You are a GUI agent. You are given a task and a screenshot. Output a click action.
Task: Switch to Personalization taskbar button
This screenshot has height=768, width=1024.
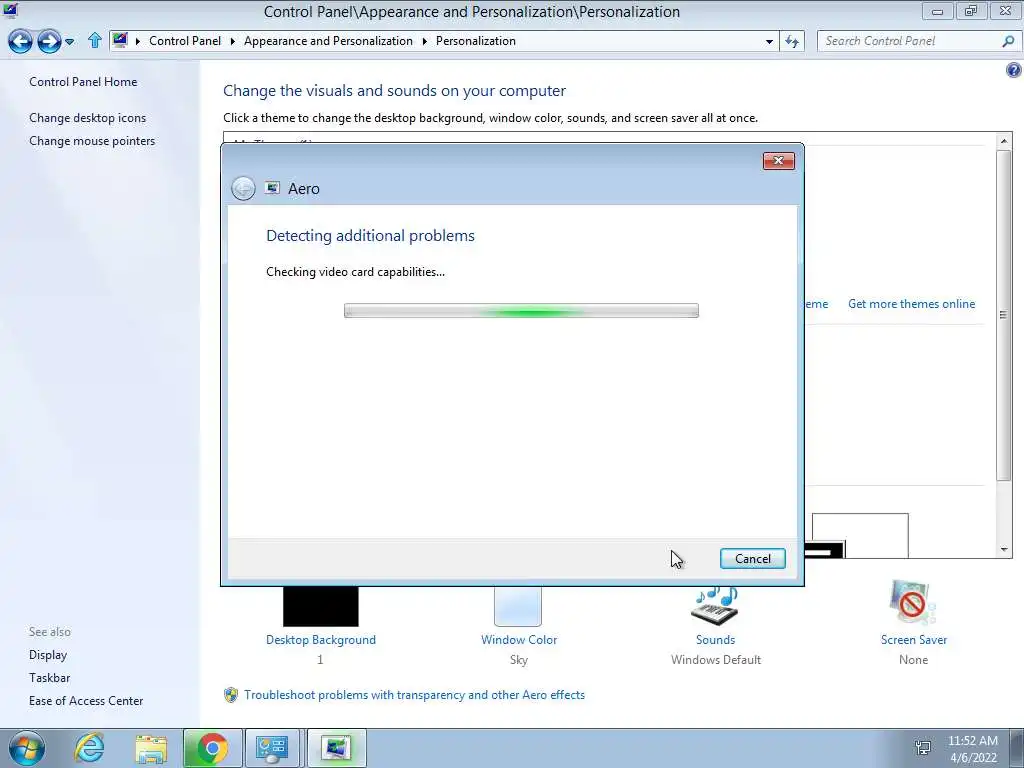336,748
